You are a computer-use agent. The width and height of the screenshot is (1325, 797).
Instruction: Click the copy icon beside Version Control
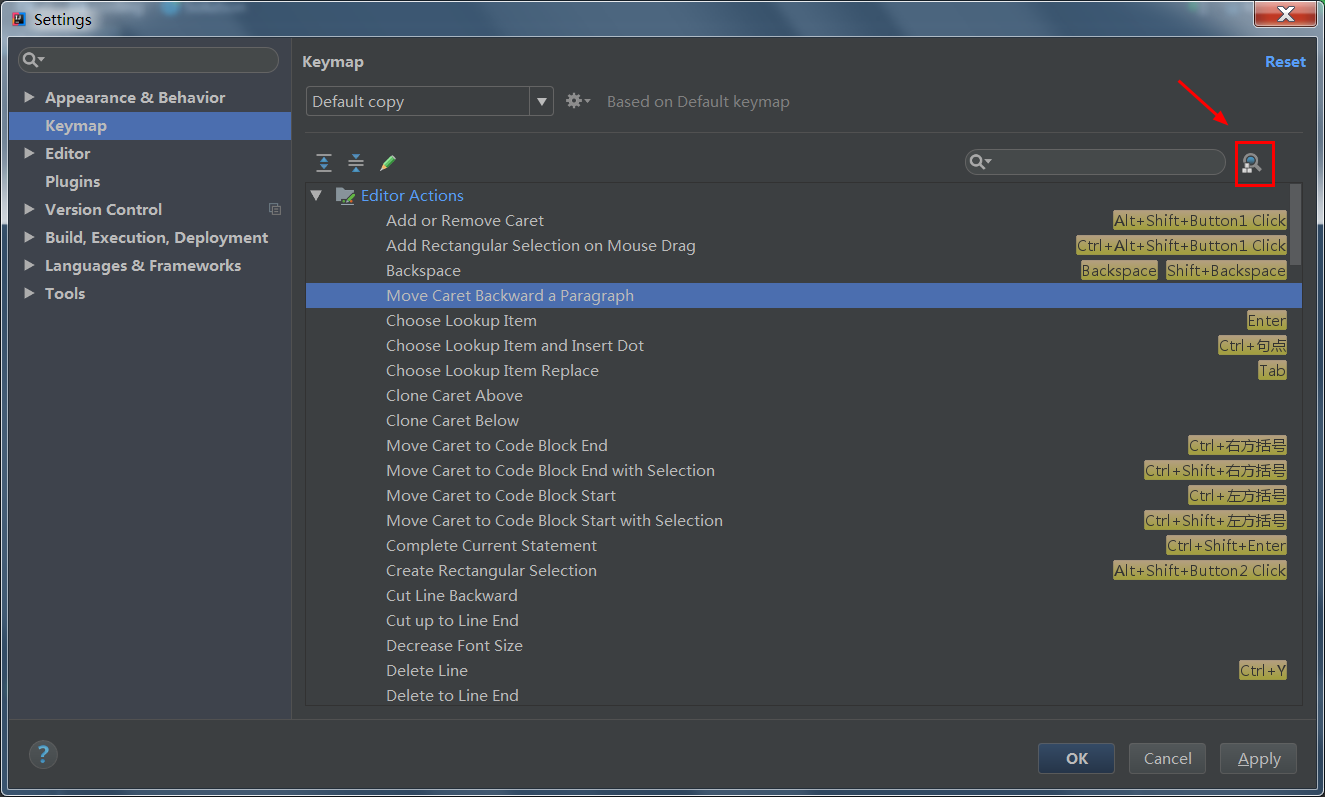tap(275, 209)
